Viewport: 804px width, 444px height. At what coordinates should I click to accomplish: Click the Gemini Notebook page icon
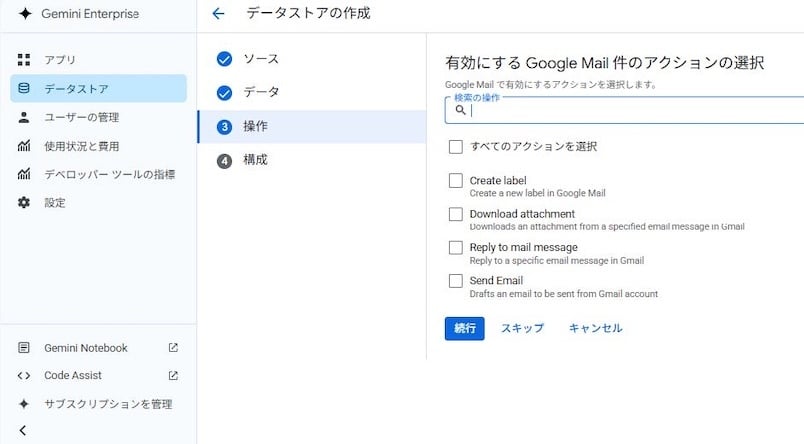[x=24, y=348]
